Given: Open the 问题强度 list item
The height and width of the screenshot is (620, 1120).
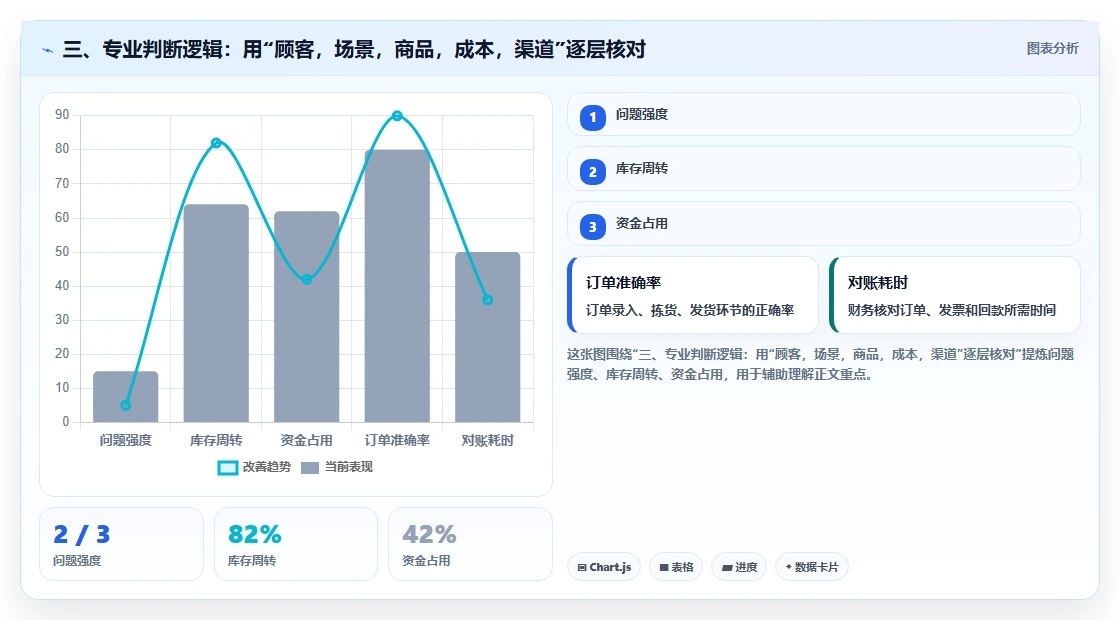Looking at the screenshot, I should 824,114.
